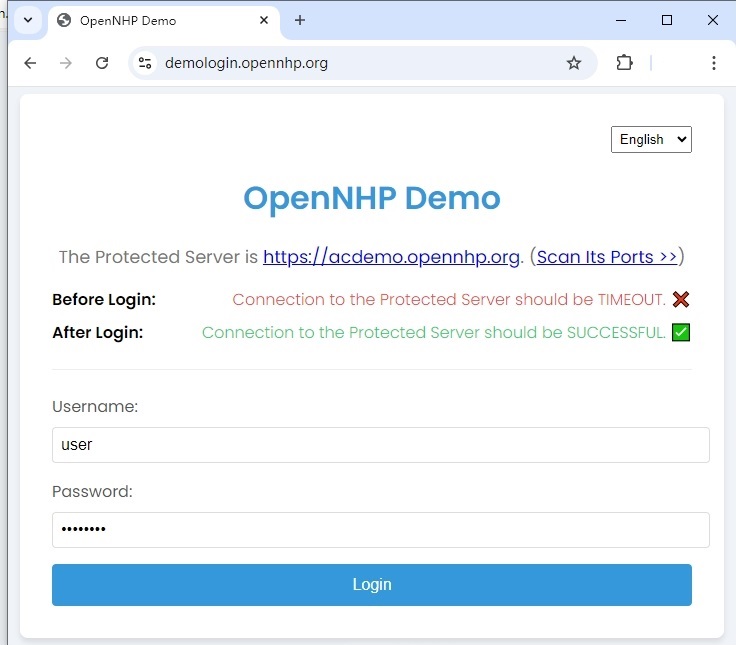Bookmark this page with the star icon
Screen dimensions: 736x645
pyautogui.click(x=574, y=63)
